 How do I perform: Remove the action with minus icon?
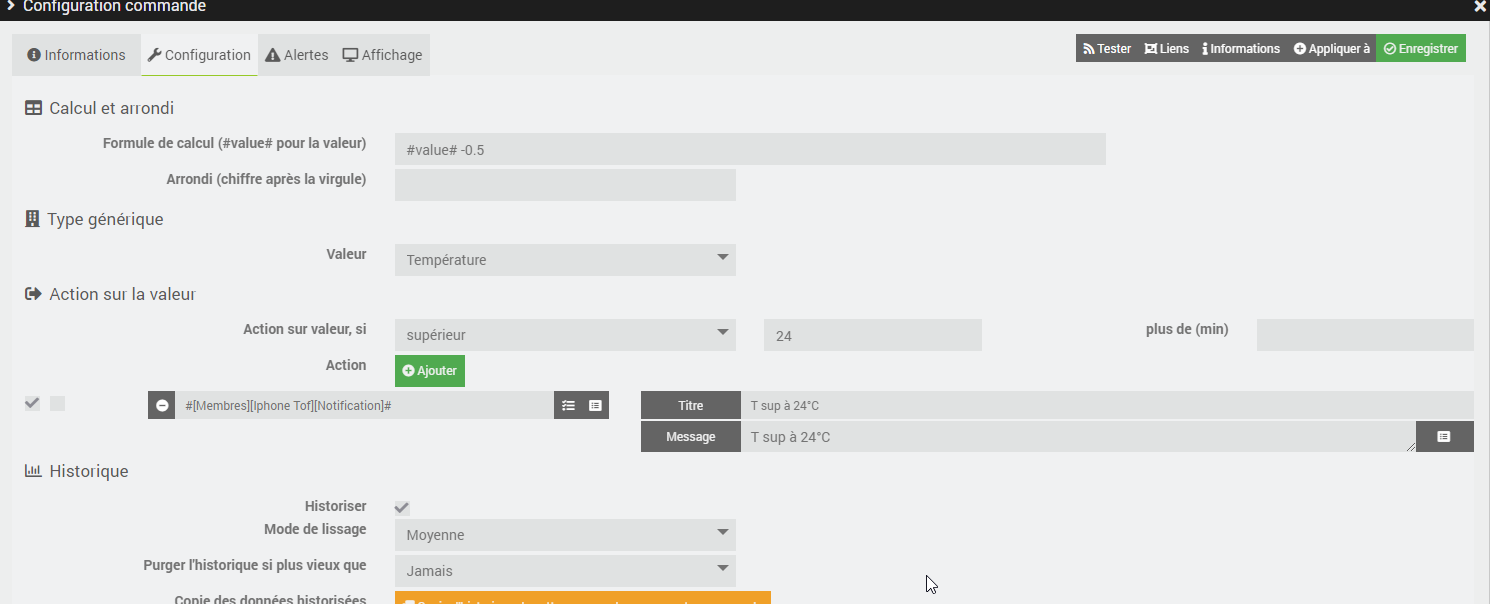tap(162, 405)
